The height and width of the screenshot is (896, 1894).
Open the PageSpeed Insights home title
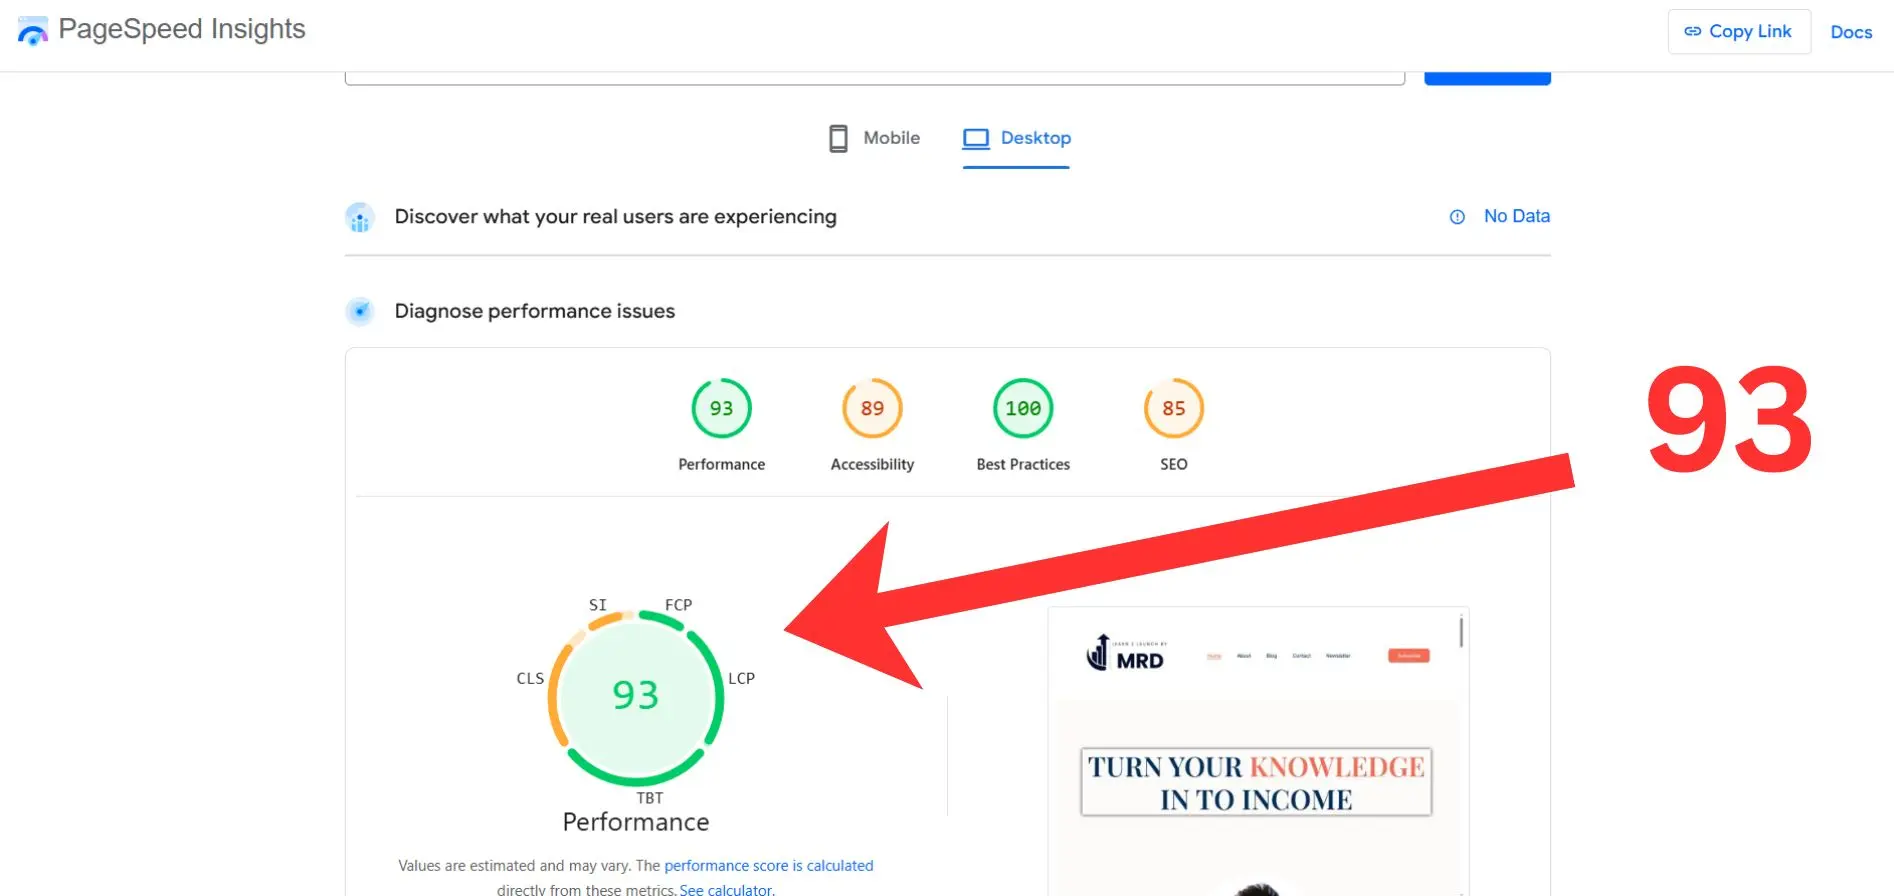click(x=182, y=29)
